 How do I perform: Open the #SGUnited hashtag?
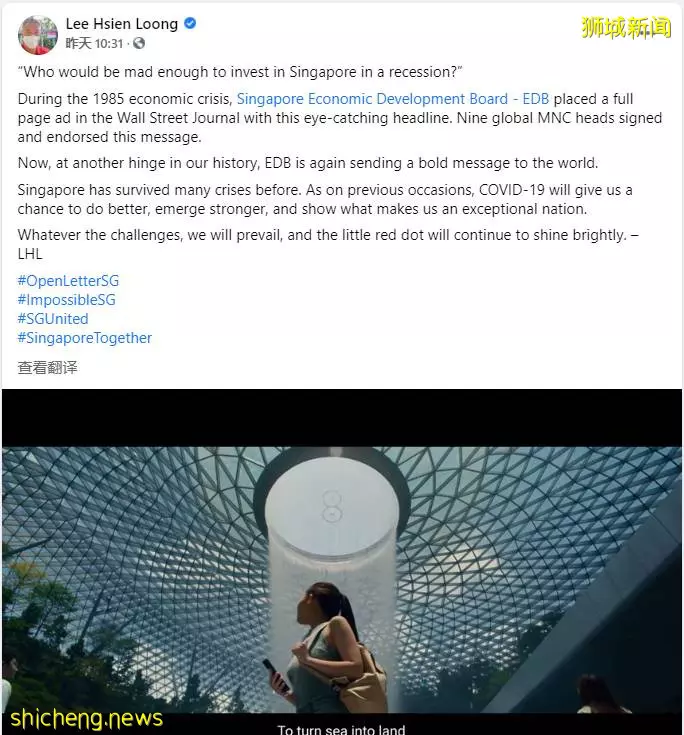pyautogui.click(x=53, y=319)
